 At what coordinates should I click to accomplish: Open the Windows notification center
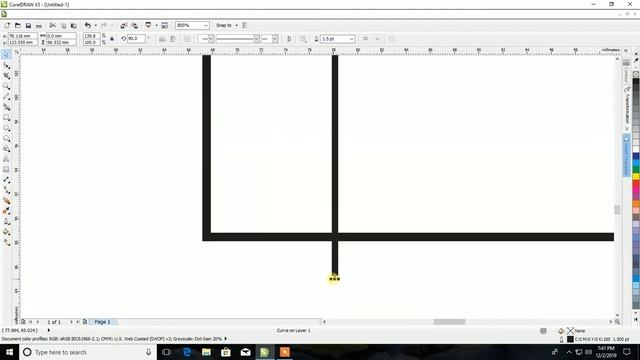click(x=627, y=352)
